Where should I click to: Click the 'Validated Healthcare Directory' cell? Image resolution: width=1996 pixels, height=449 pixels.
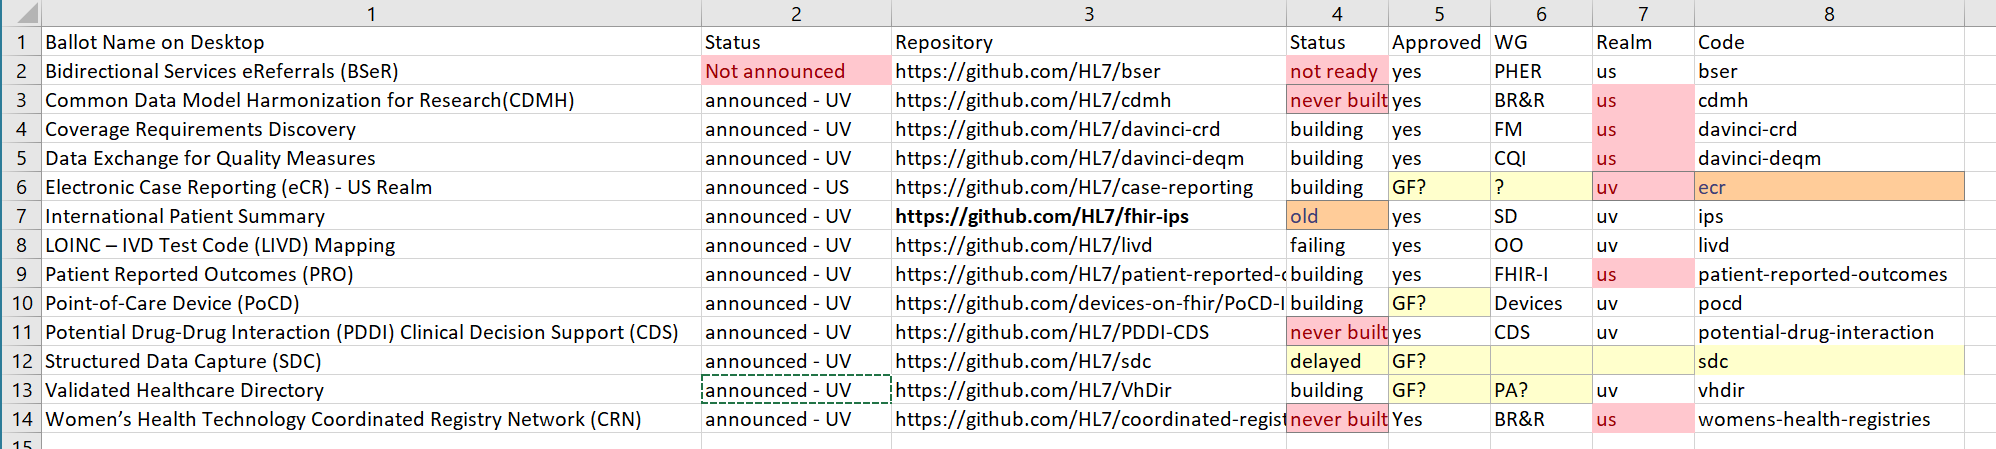(x=371, y=390)
